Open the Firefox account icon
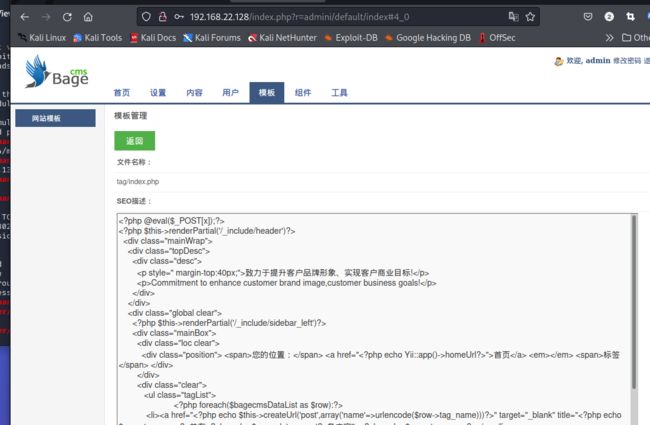The width and height of the screenshot is (650, 425). tap(609, 17)
